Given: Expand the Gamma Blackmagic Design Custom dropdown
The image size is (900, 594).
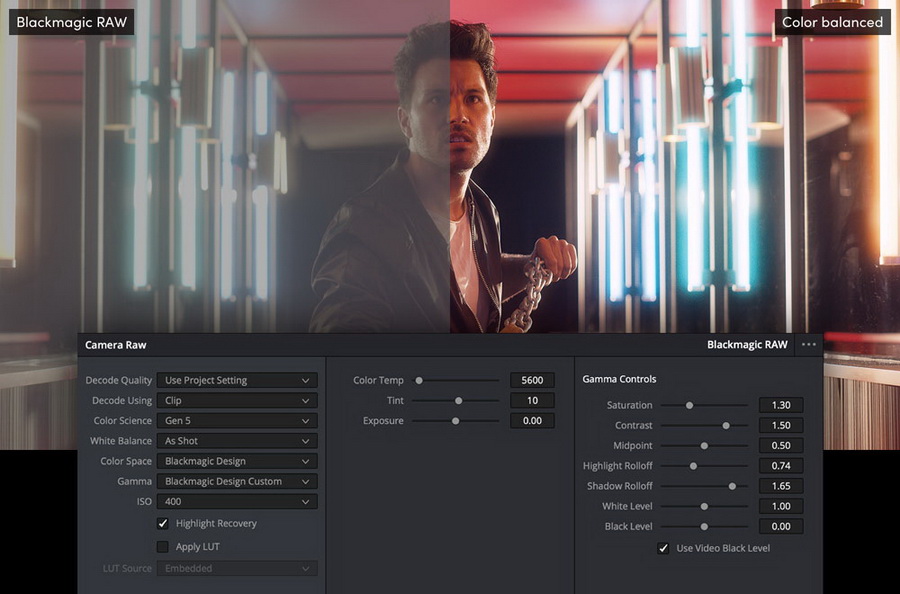Looking at the screenshot, I should (x=237, y=481).
